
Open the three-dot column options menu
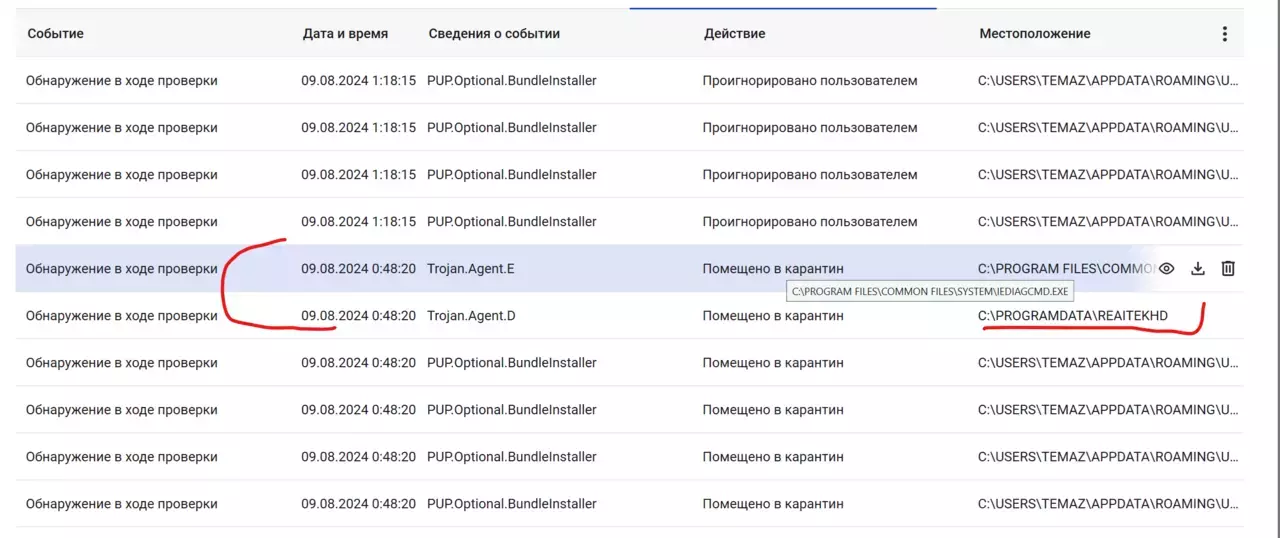1224,34
